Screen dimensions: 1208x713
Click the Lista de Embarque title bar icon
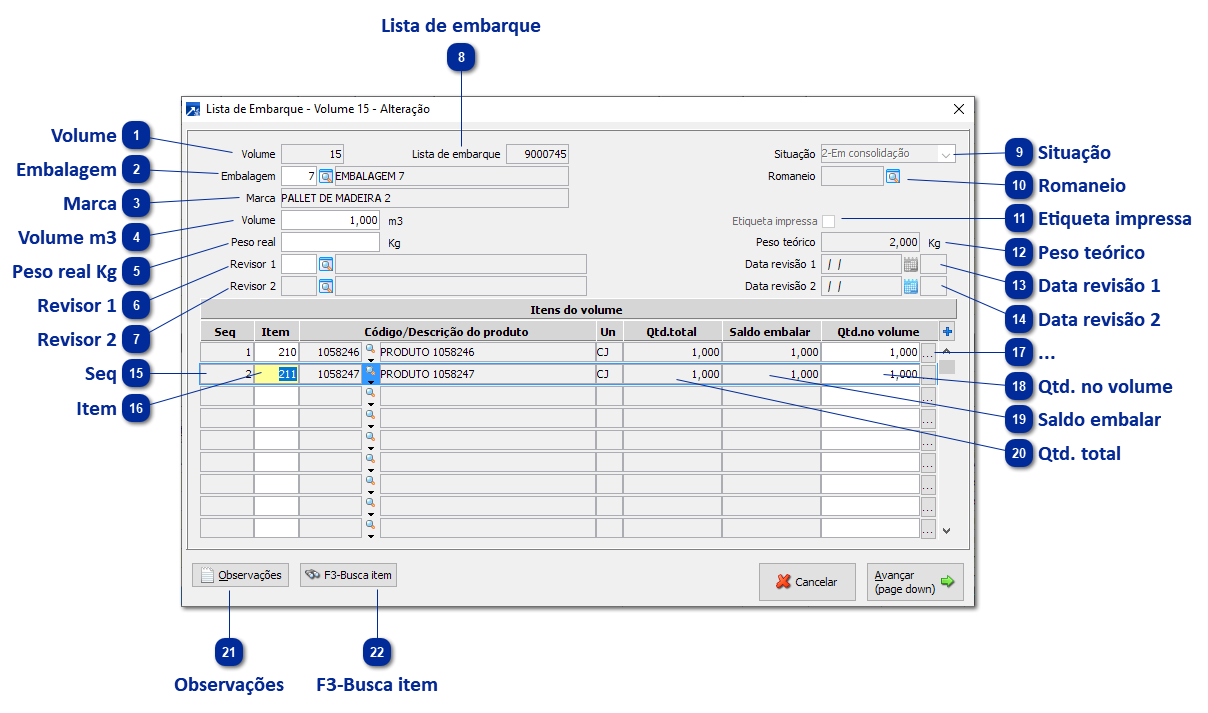tap(194, 109)
